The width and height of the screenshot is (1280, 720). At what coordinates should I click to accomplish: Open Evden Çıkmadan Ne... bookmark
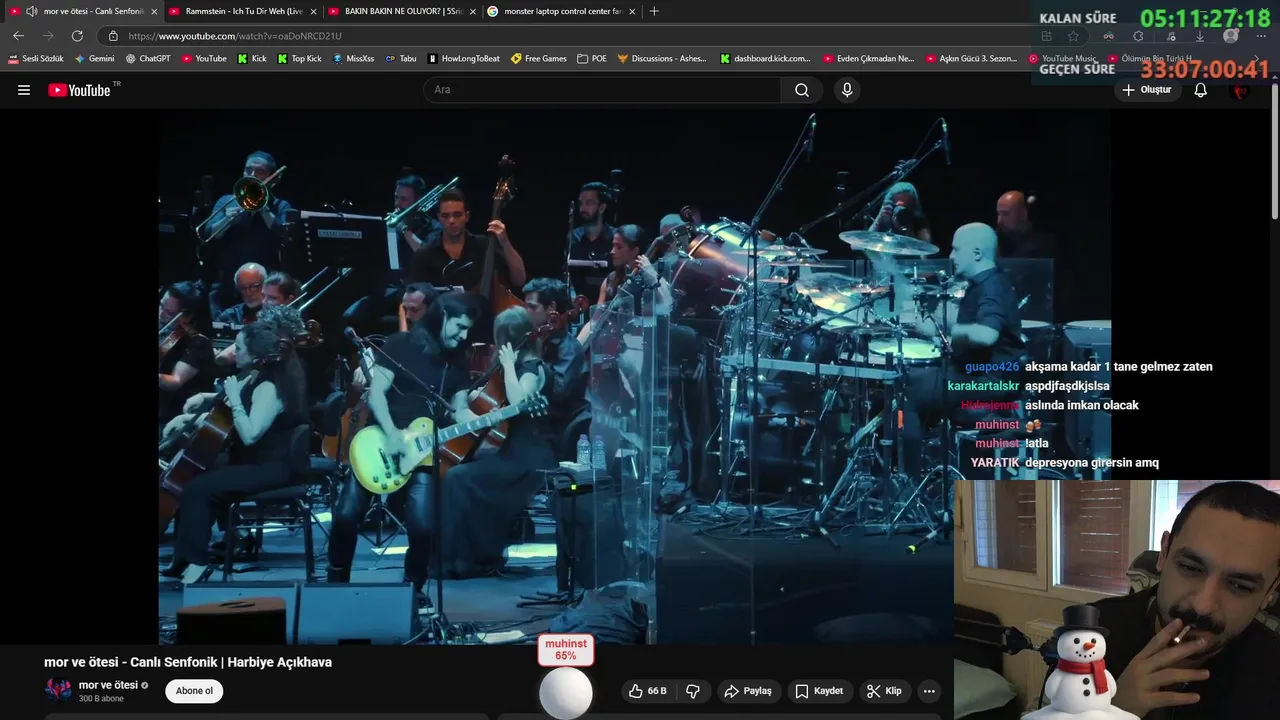point(868,59)
